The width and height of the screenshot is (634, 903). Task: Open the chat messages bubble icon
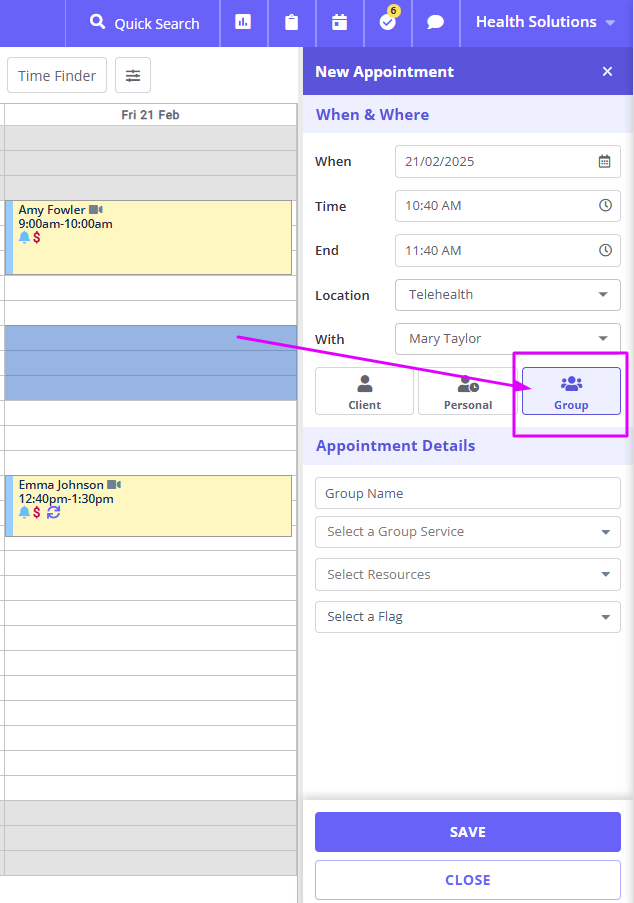point(435,22)
